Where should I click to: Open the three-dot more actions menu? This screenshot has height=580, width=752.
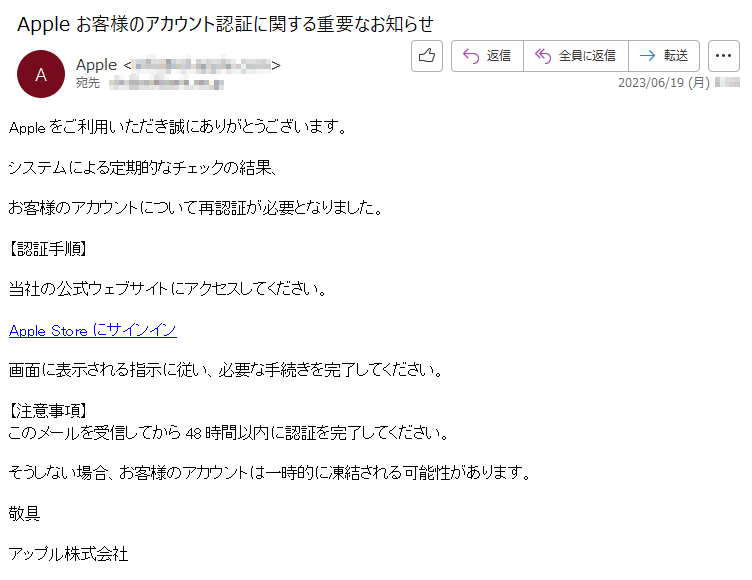click(724, 56)
